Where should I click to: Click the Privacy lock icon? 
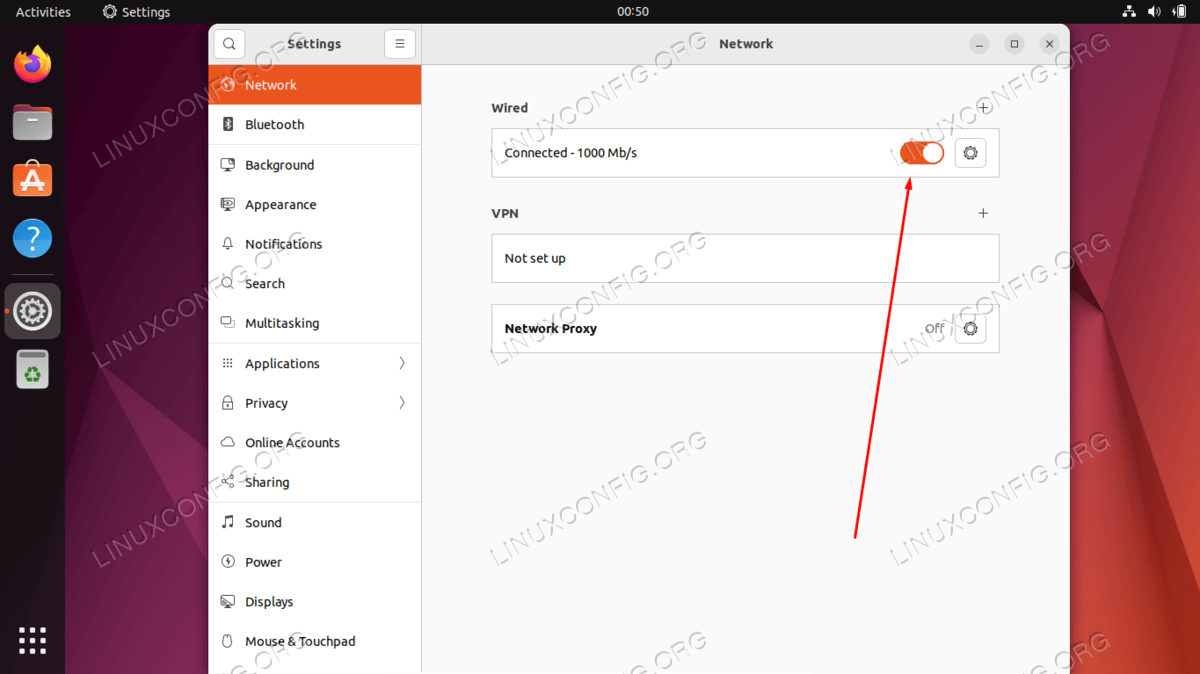pos(227,403)
